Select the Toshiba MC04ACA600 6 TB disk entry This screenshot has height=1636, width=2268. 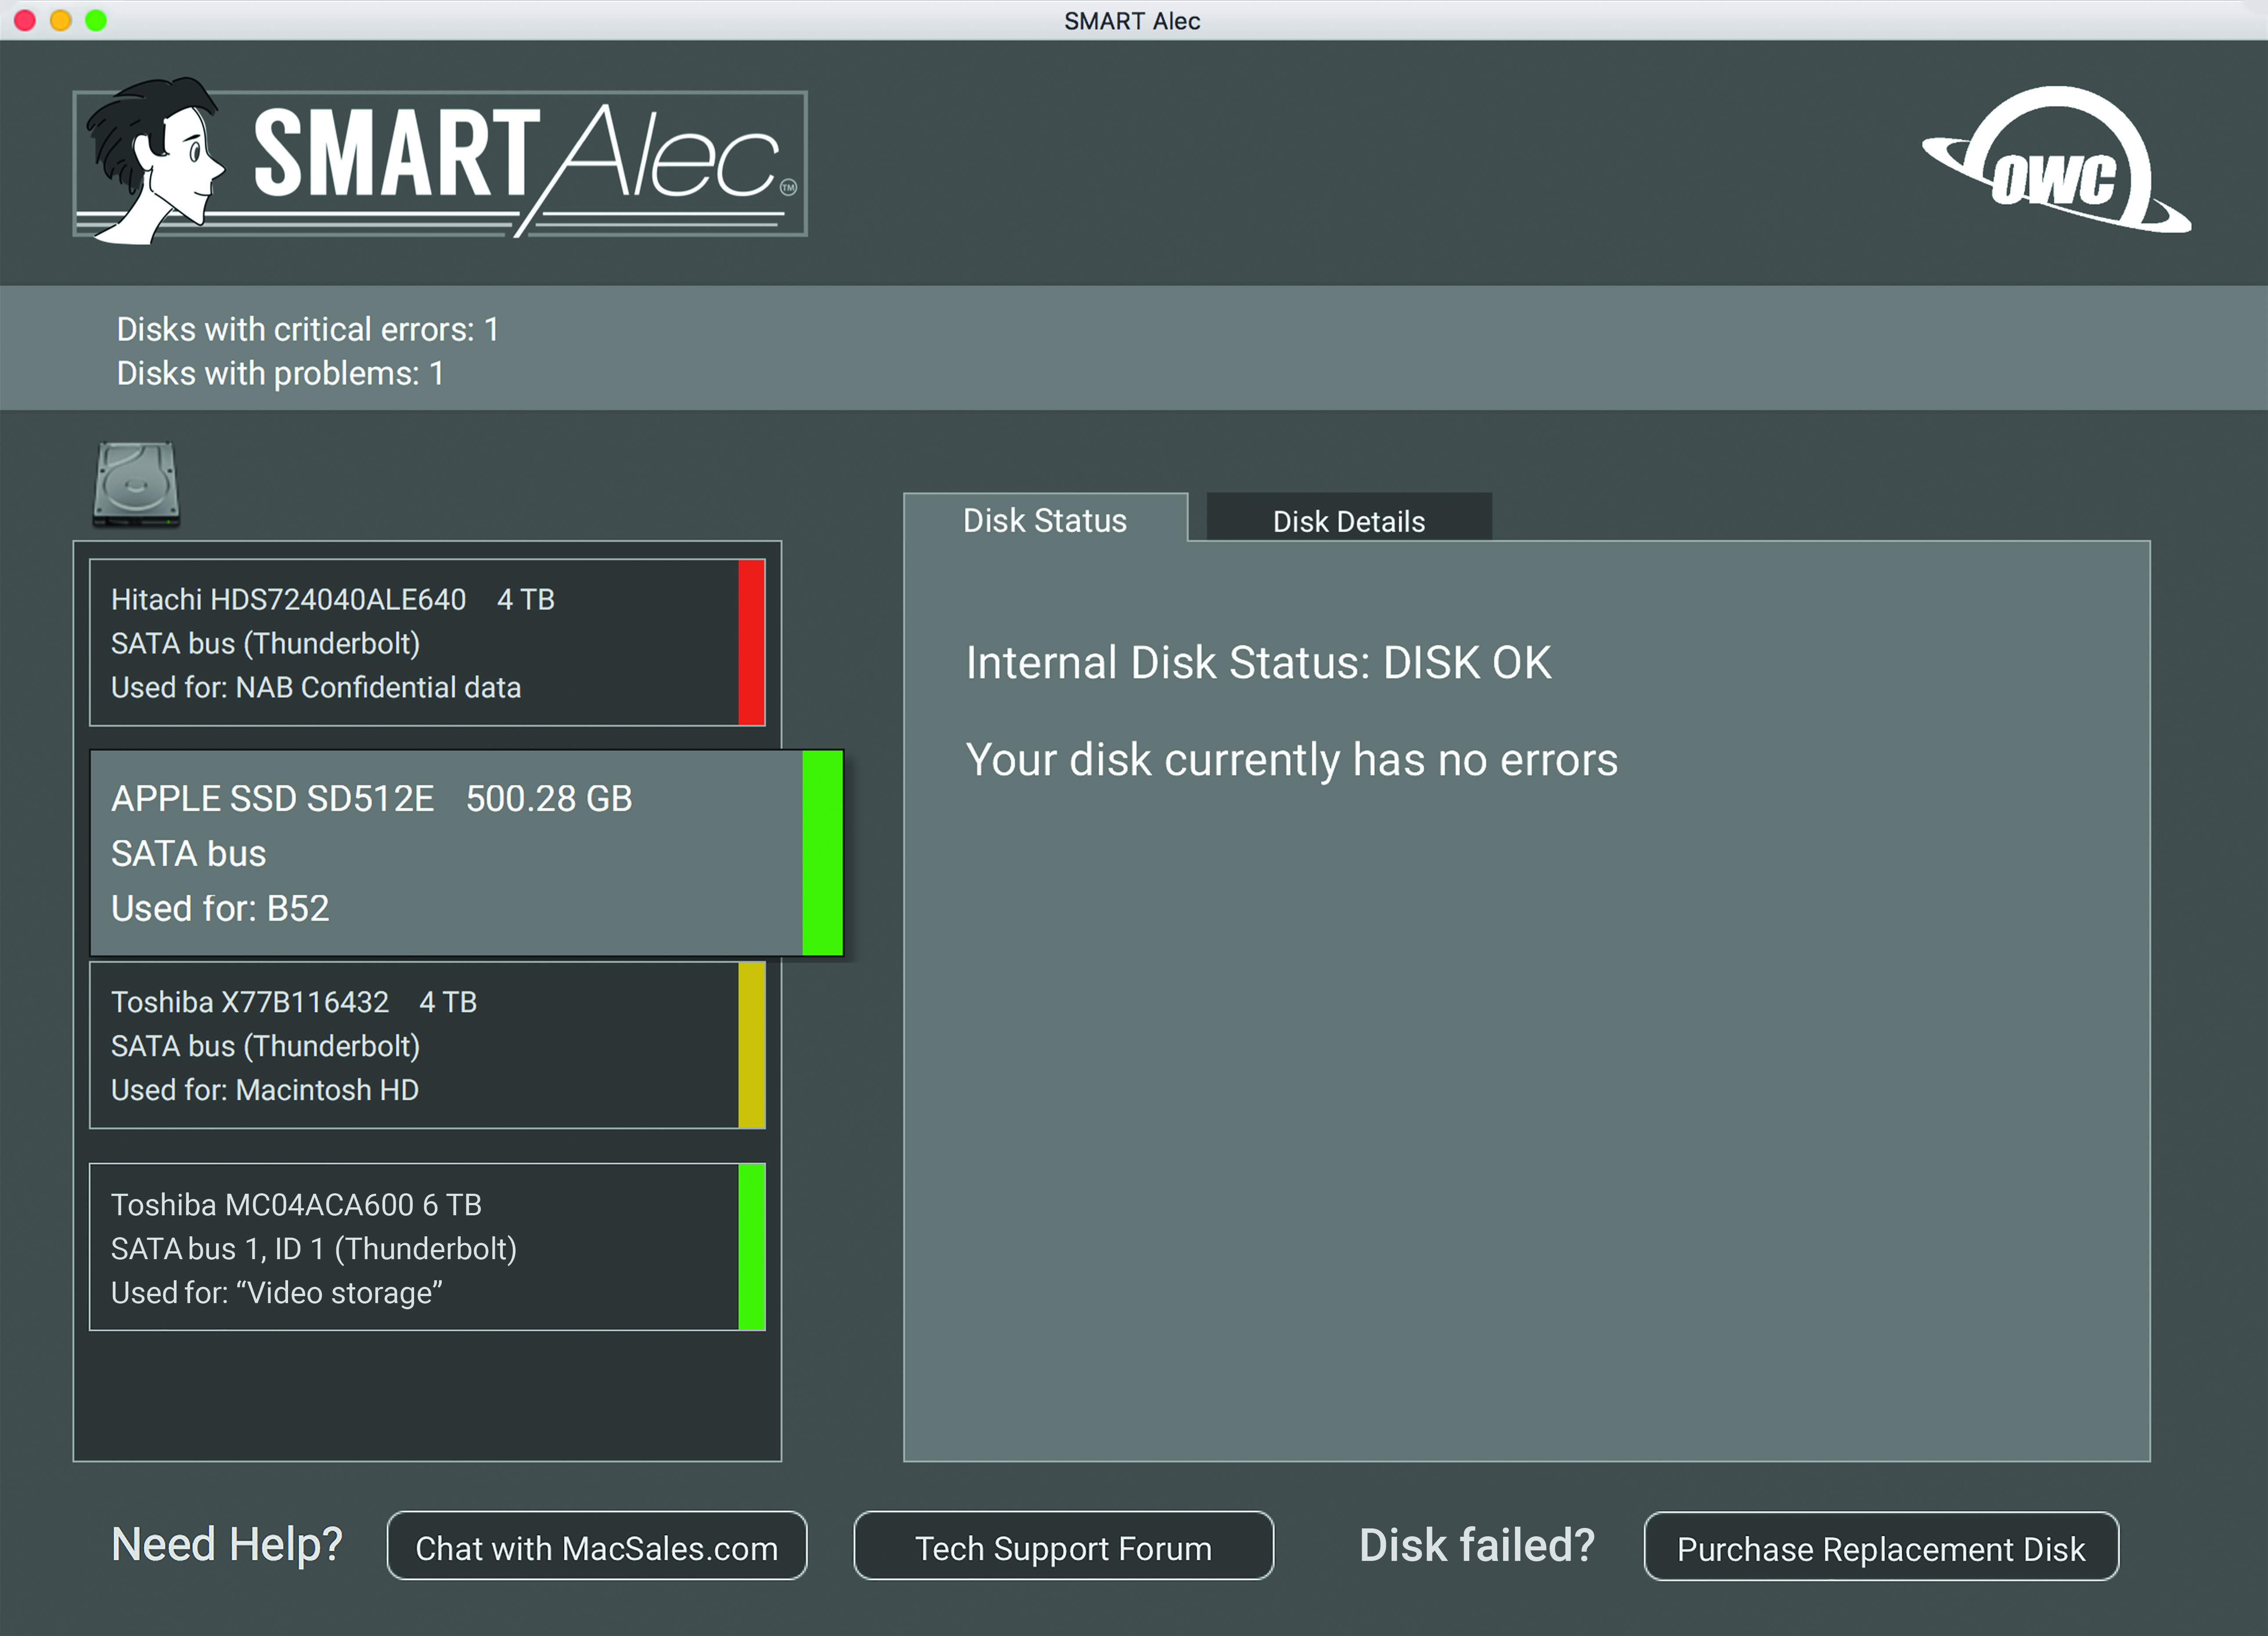427,1247
